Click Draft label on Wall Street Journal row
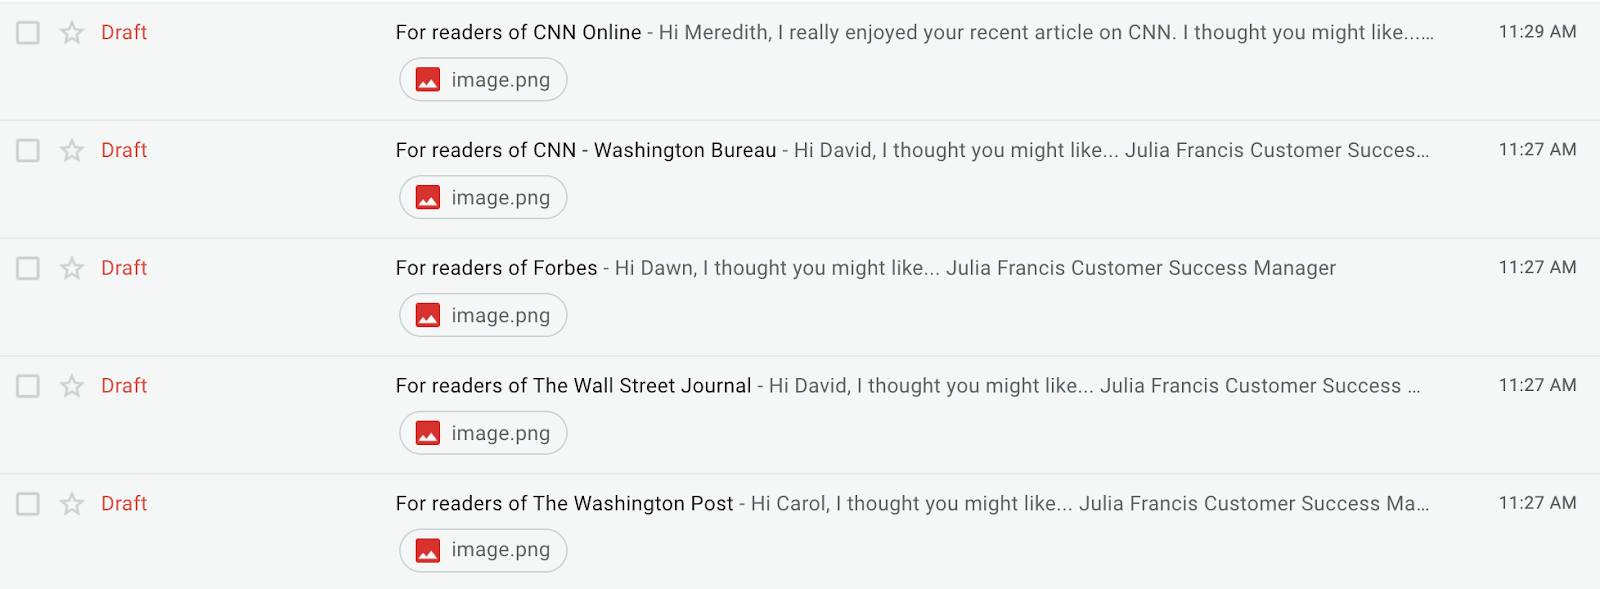The width and height of the screenshot is (1600, 589). (124, 386)
